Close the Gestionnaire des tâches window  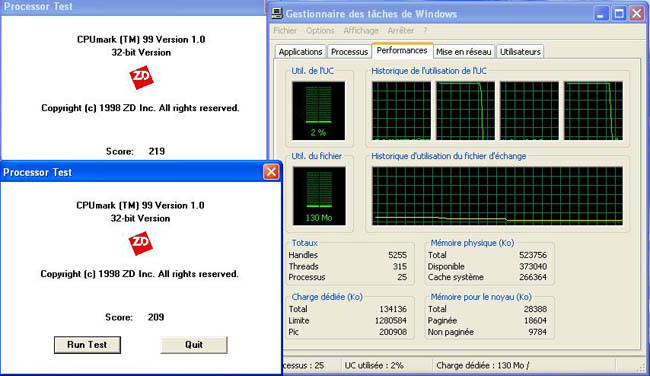637,14
